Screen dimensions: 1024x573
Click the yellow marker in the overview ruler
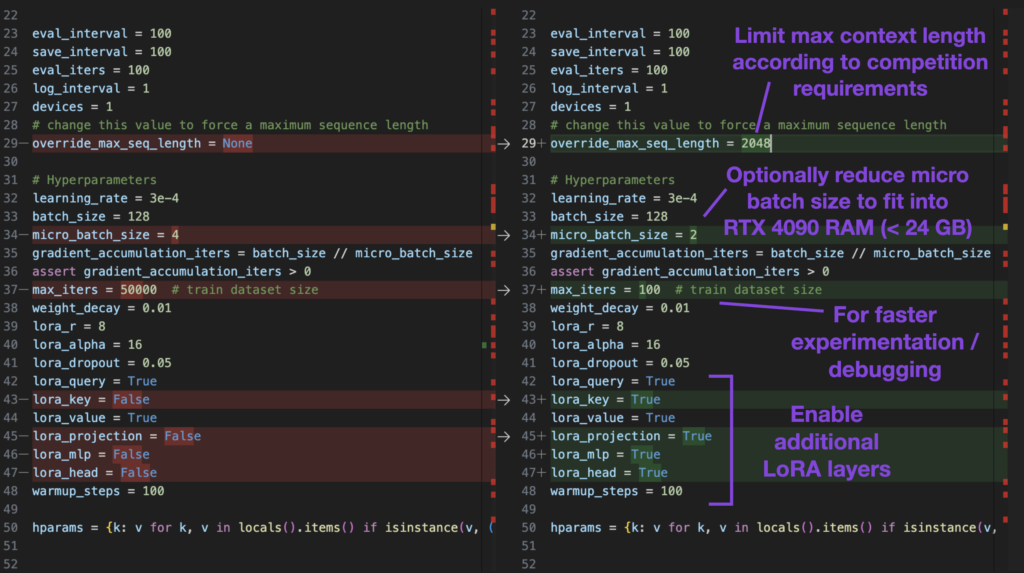[x=492, y=227]
